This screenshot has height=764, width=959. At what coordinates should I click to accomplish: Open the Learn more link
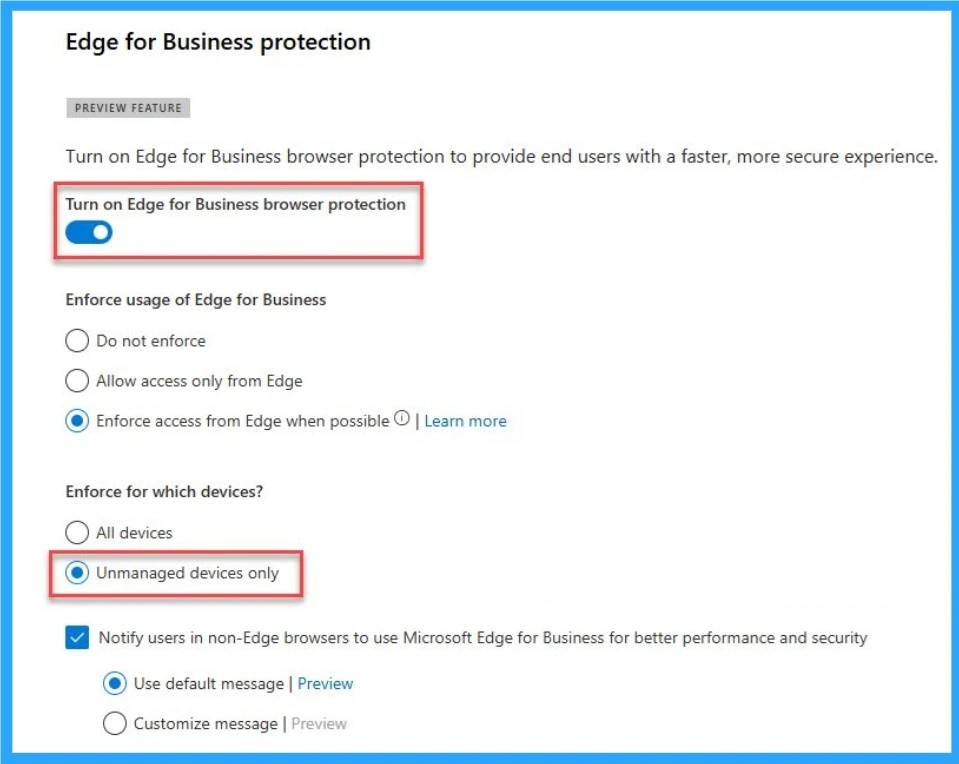tap(465, 420)
